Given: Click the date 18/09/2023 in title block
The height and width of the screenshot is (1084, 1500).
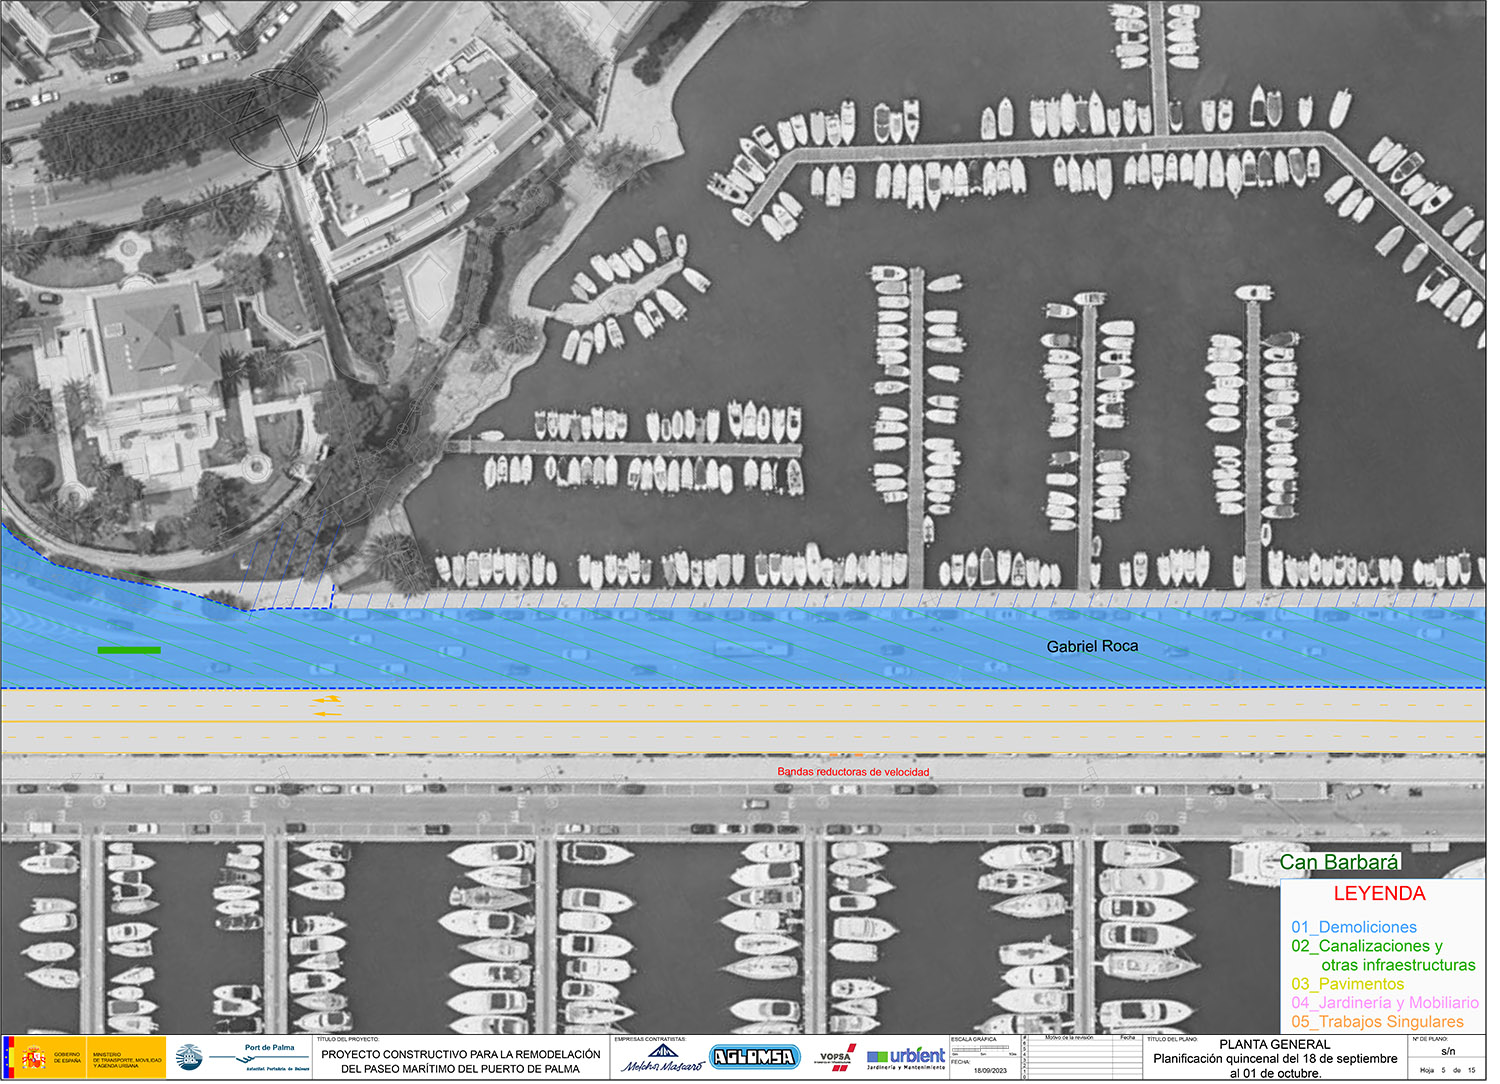Looking at the screenshot, I should pos(990,1070).
